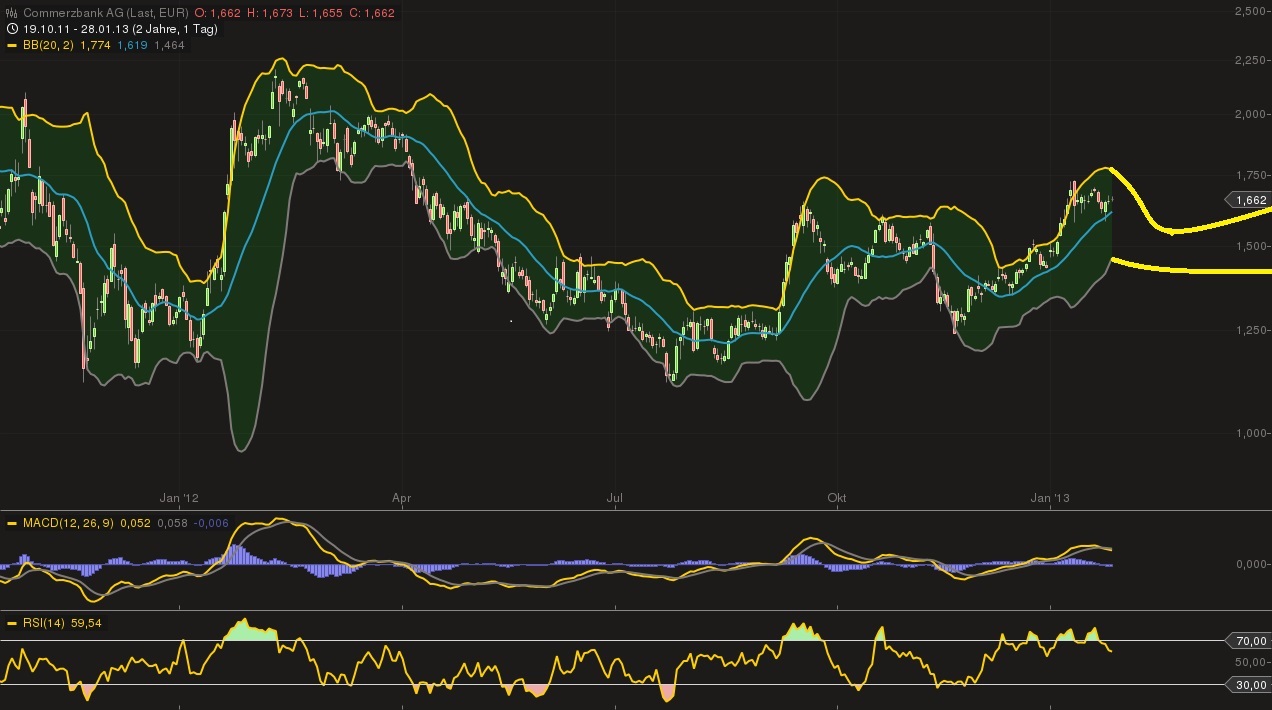Click the lower Bollinger value 1,464
This screenshot has width=1272, height=710.
point(169,45)
